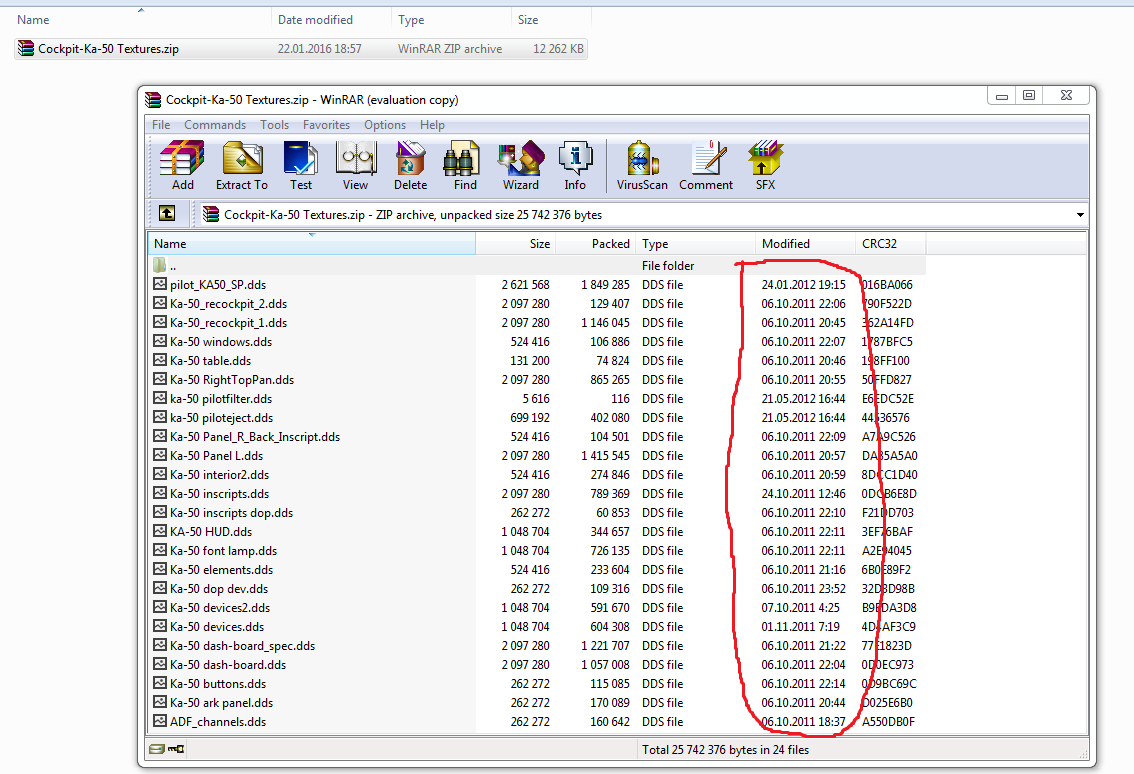Click the parent folder ".." icon
The width and height of the screenshot is (1134, 774).
click(x=160, y=265)
